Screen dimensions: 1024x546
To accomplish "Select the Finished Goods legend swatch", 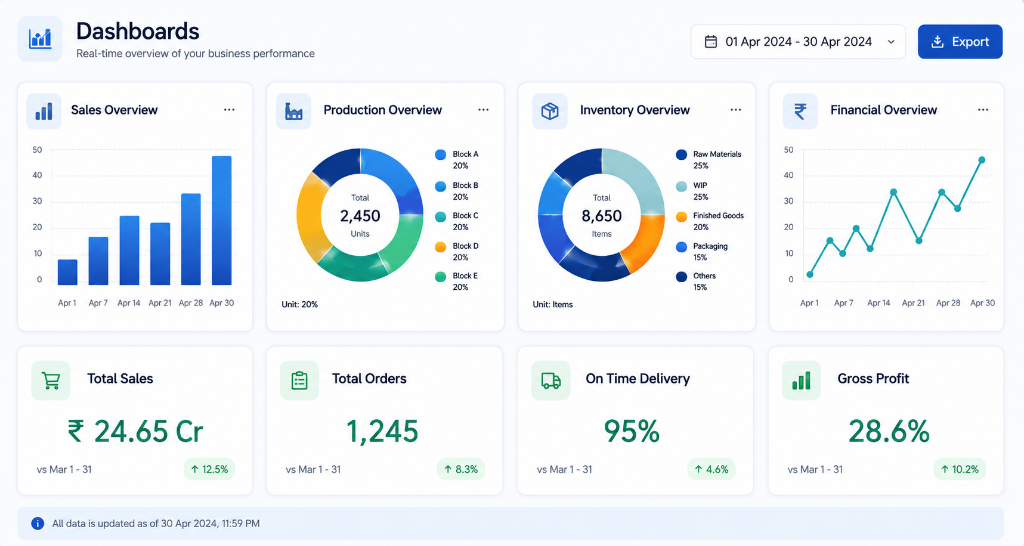I will click(681, 216).
